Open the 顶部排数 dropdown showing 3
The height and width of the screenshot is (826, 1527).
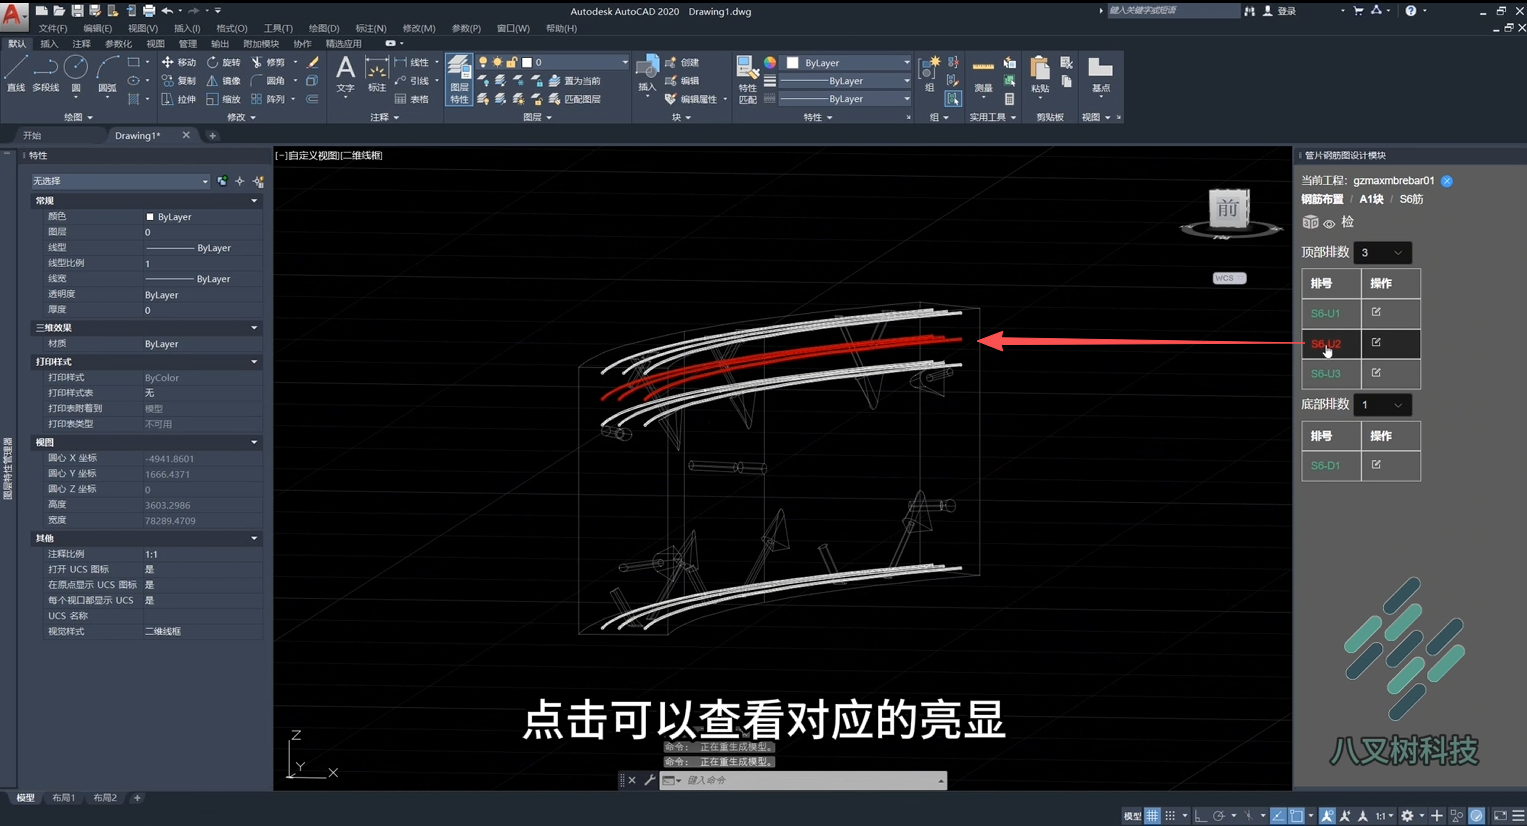pos(1381,253)
